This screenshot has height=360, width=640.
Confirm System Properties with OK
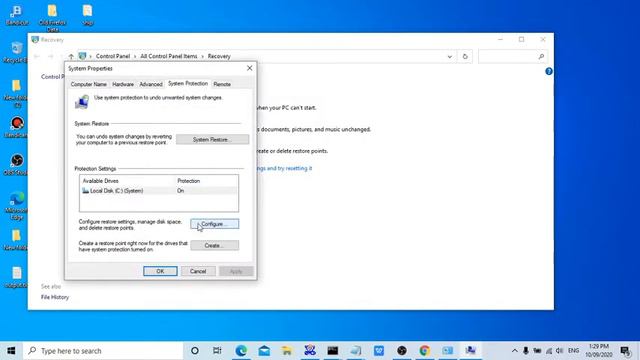(x=160, y=271)
